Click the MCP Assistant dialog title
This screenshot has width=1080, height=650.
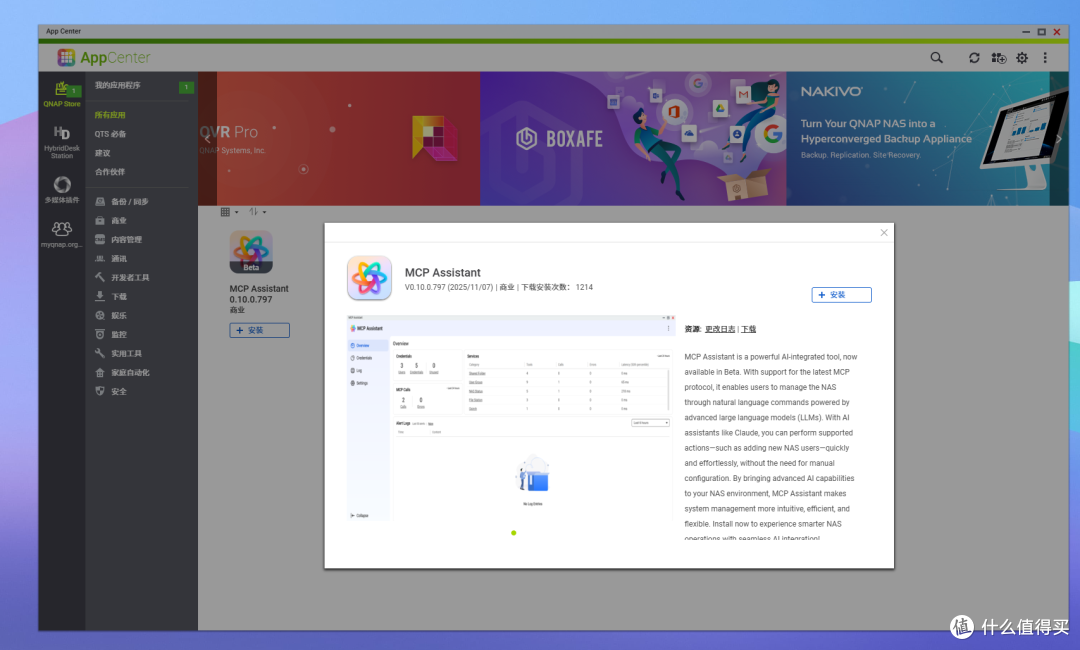click(442, 273)
